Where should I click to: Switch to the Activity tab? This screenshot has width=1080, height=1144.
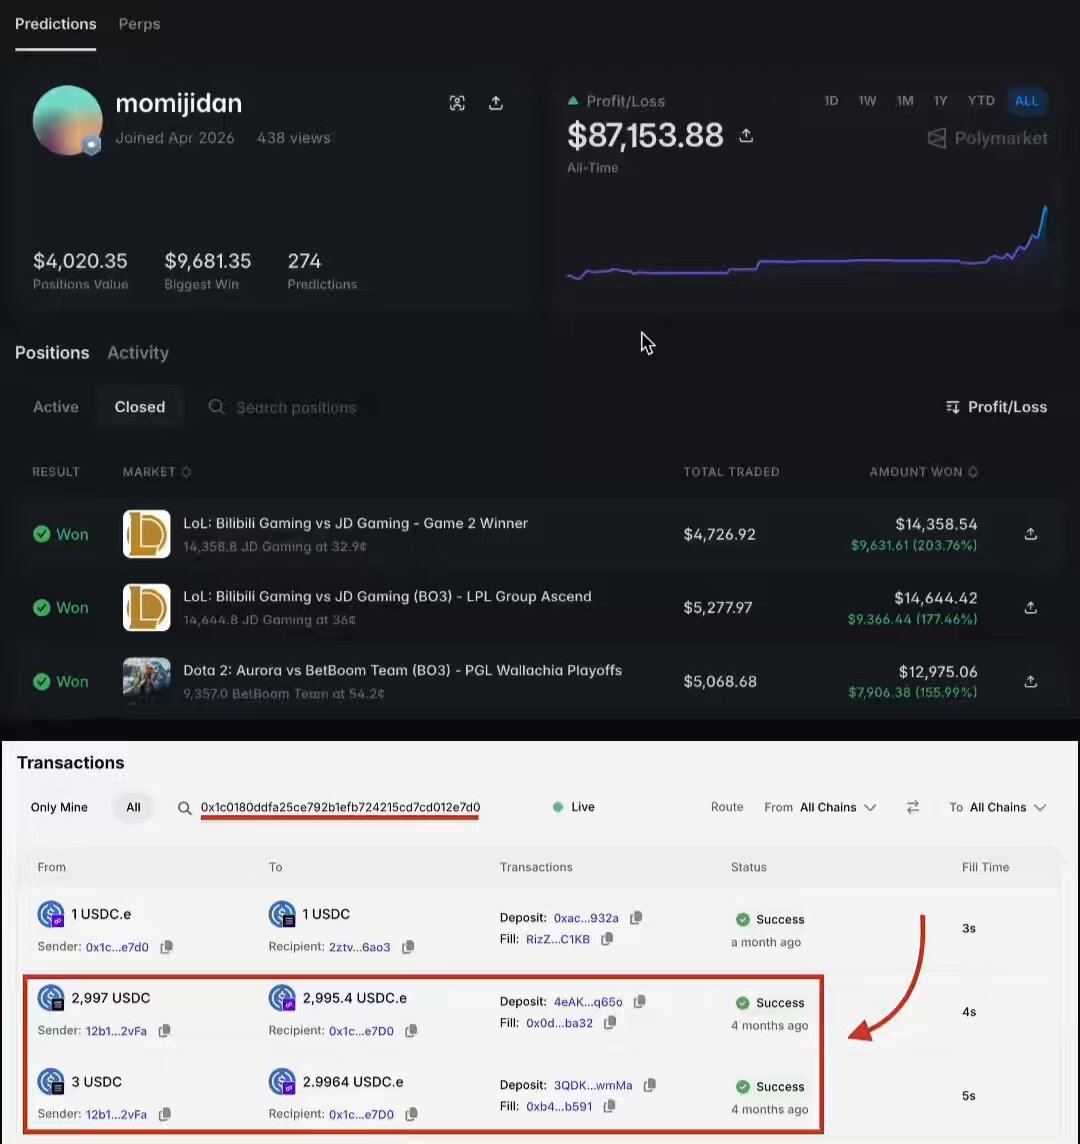point(138,352)
